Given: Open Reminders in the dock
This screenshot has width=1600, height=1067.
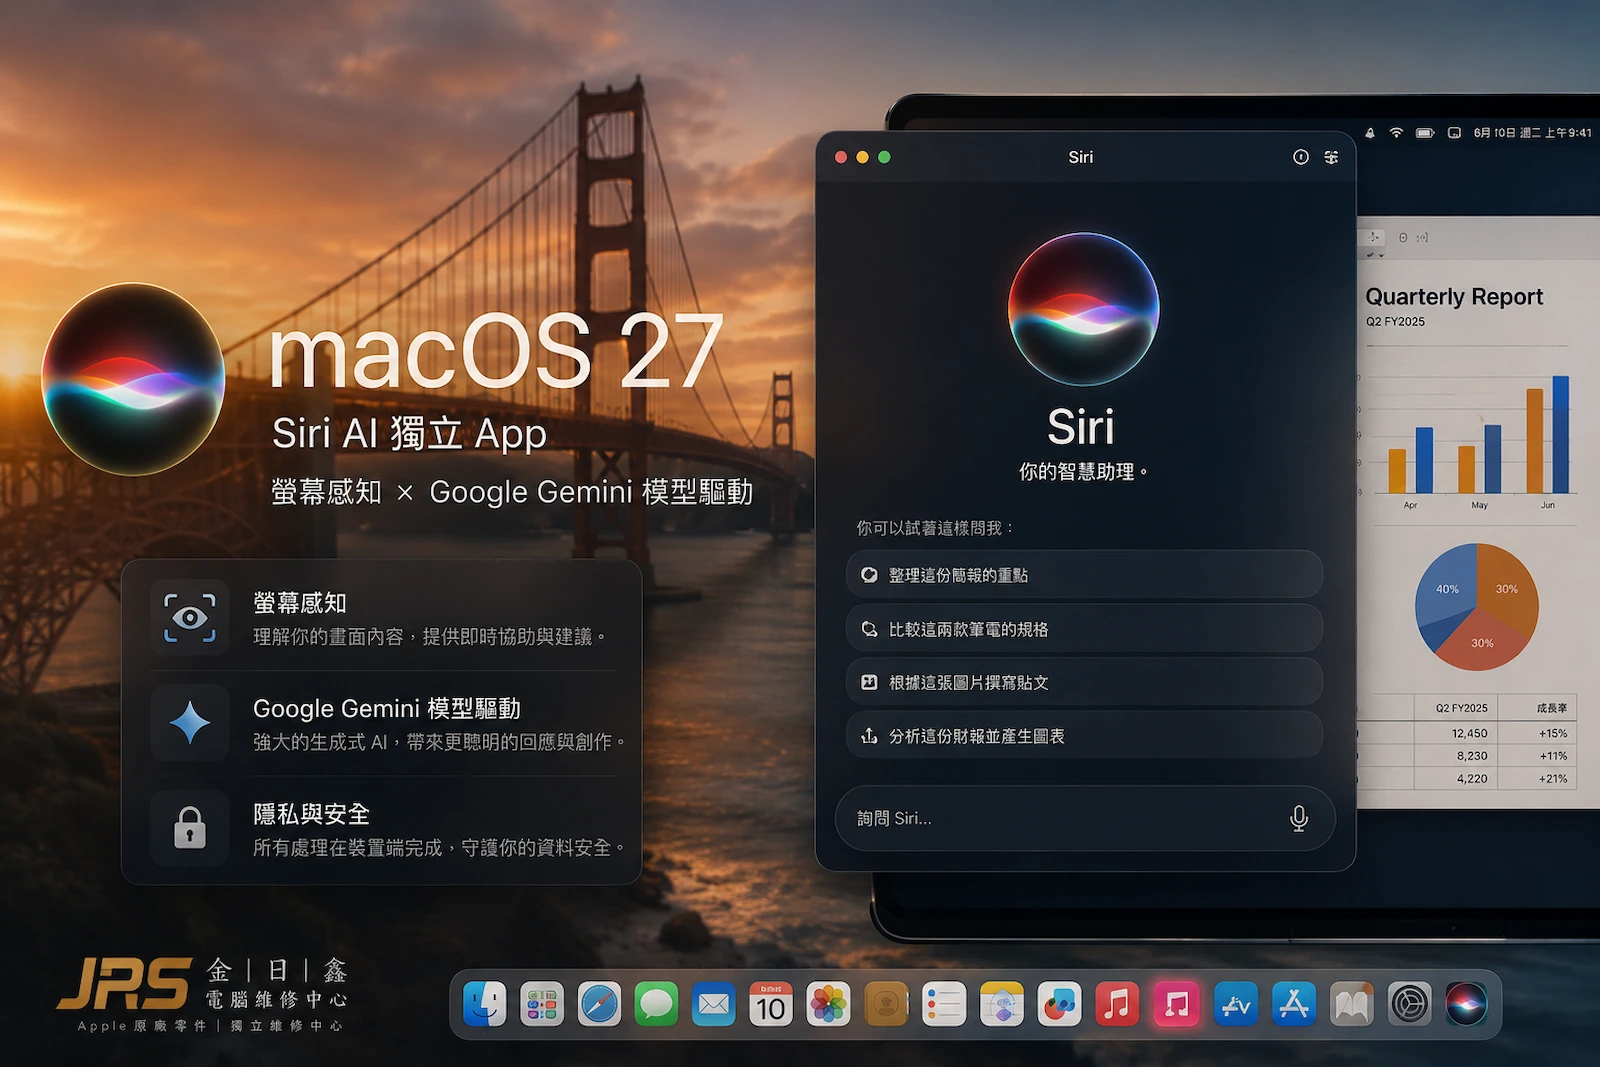Looking at the screenshot, I should 944,1004.
